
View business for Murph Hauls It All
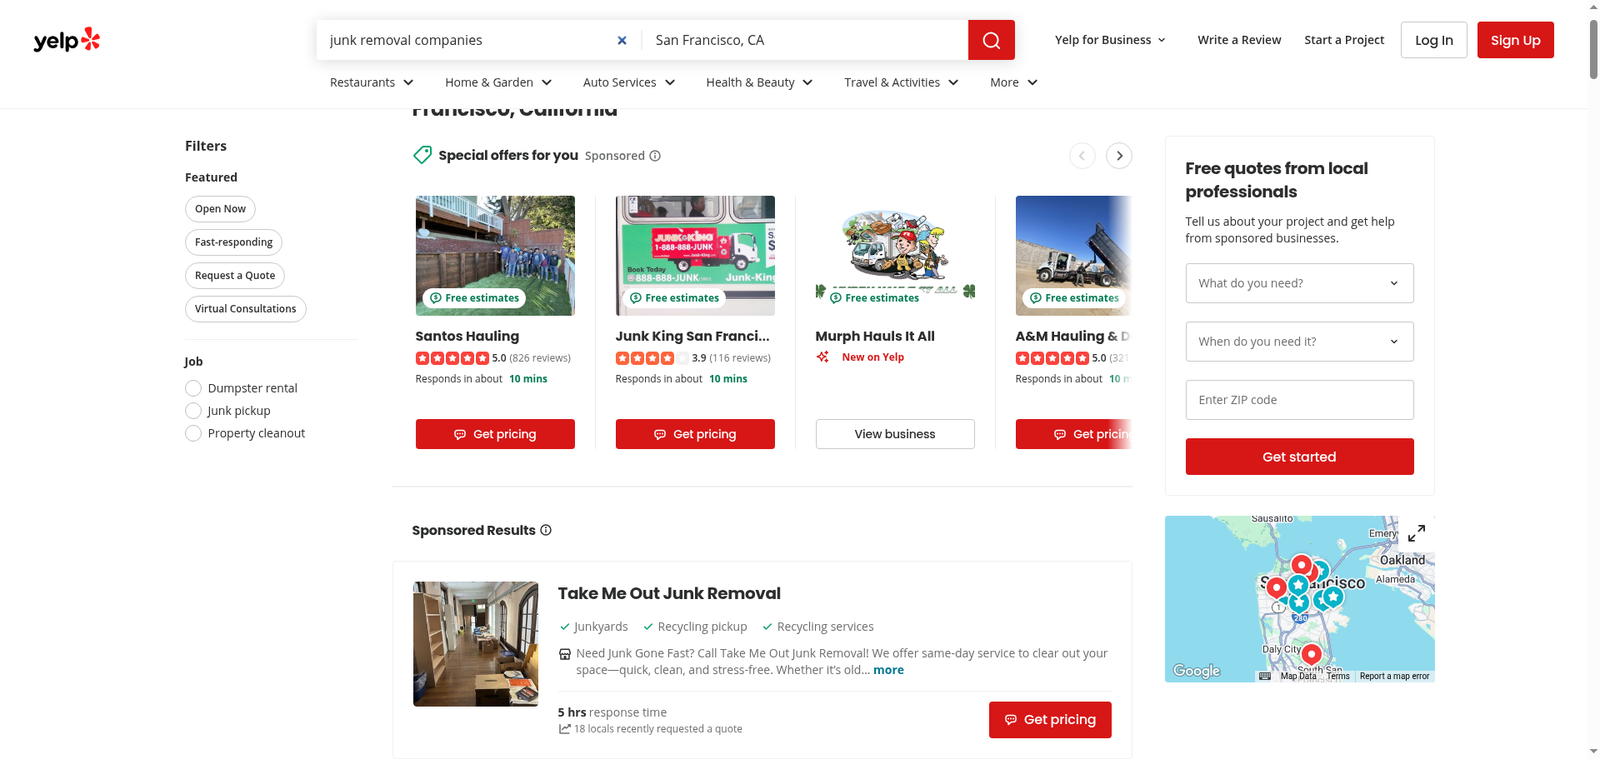tap(895, 434)
